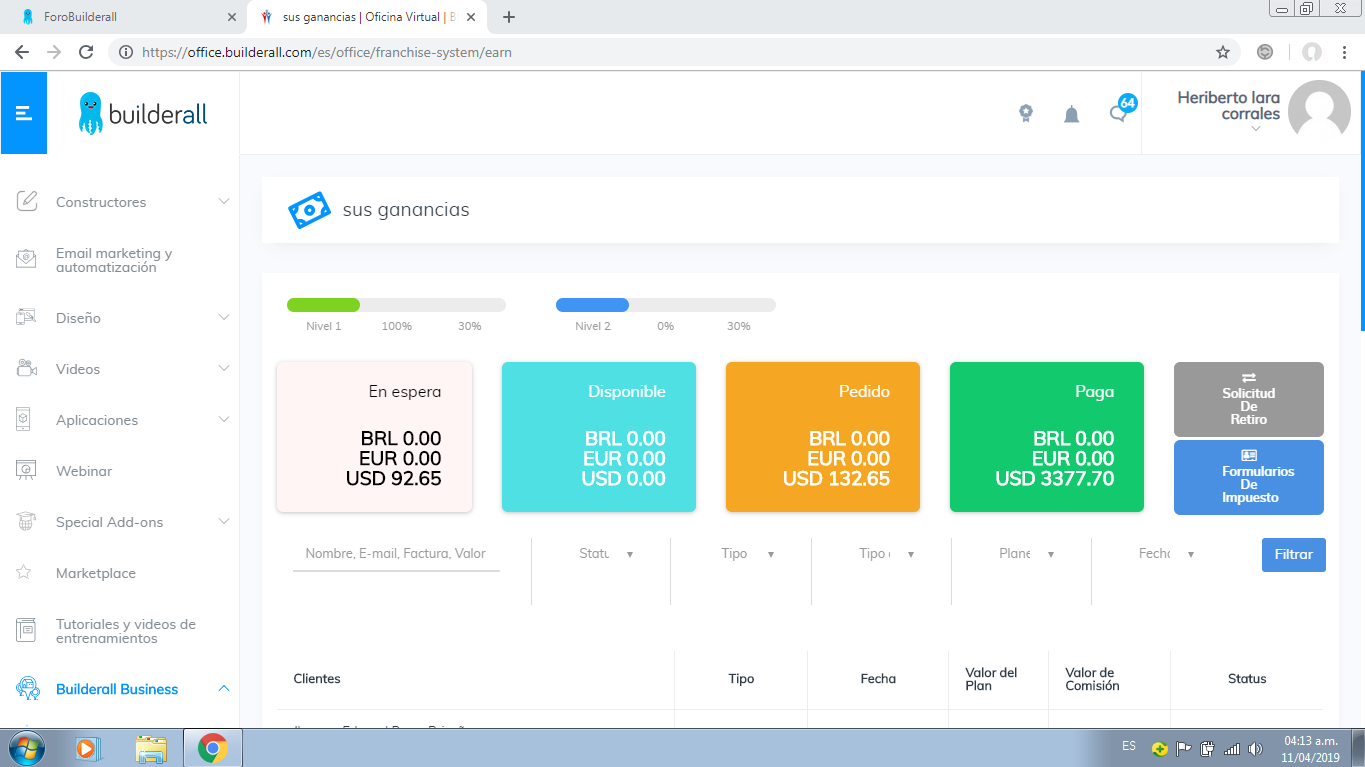Click the Disponible earnings card
1365x767 pixels.
point(598,437)
